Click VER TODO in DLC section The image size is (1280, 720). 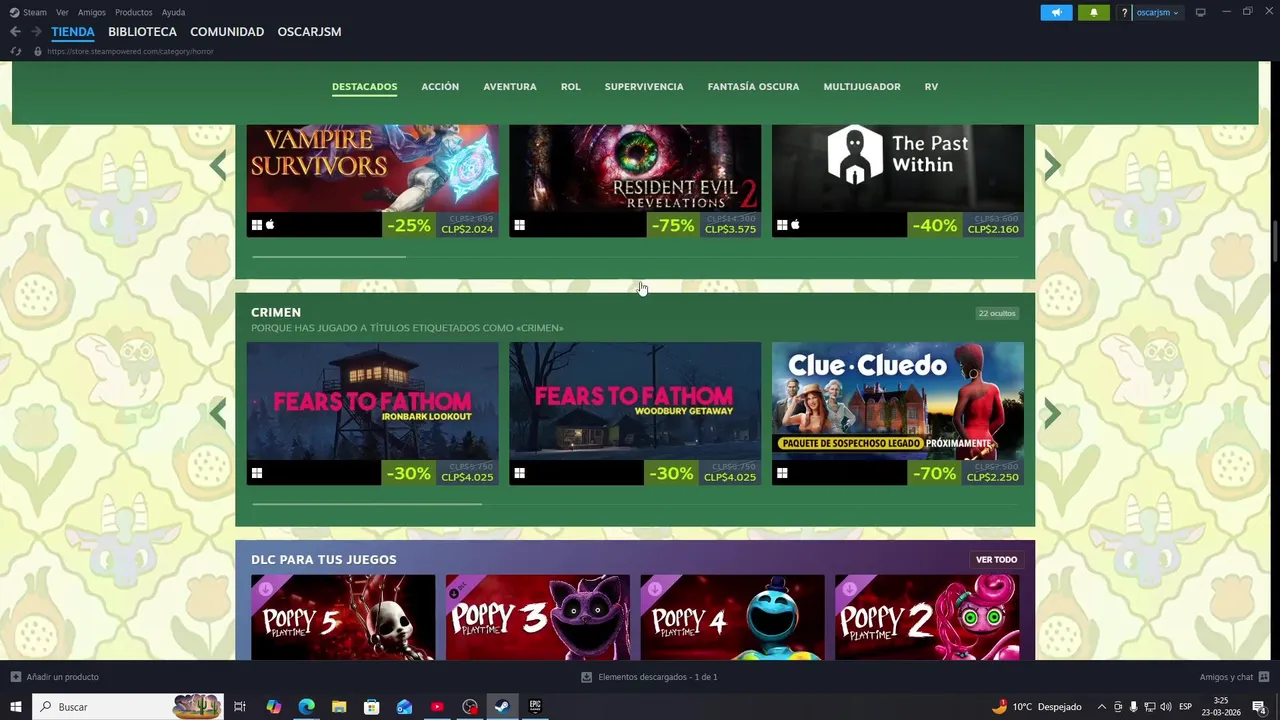coord(996,560)
